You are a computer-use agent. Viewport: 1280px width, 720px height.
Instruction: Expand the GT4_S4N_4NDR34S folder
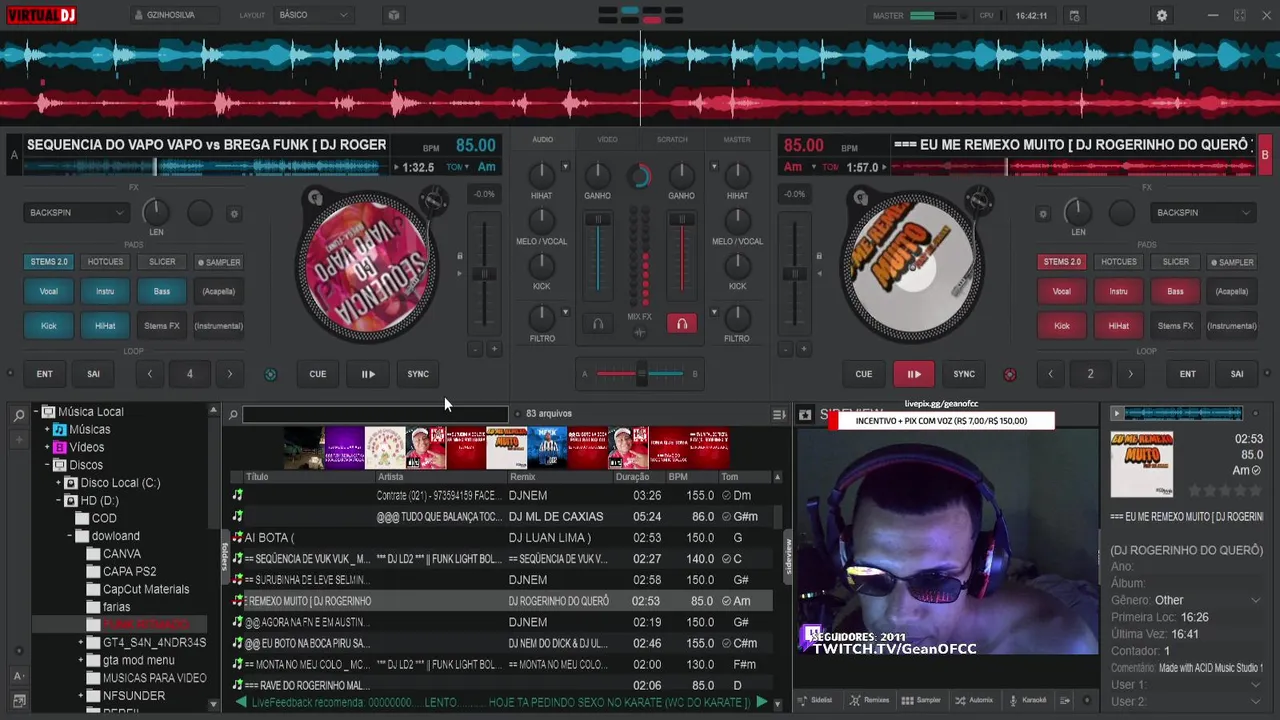[x=81, y=642]
